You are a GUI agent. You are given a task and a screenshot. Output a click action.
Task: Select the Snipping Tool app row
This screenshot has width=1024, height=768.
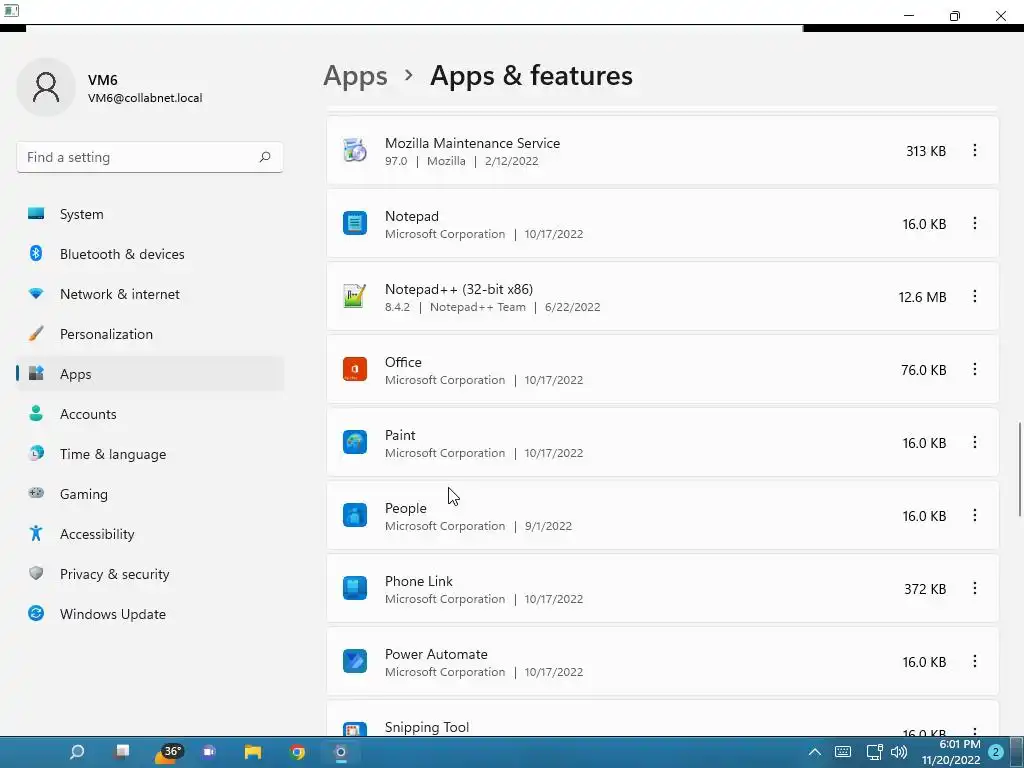tap(662, 719)
